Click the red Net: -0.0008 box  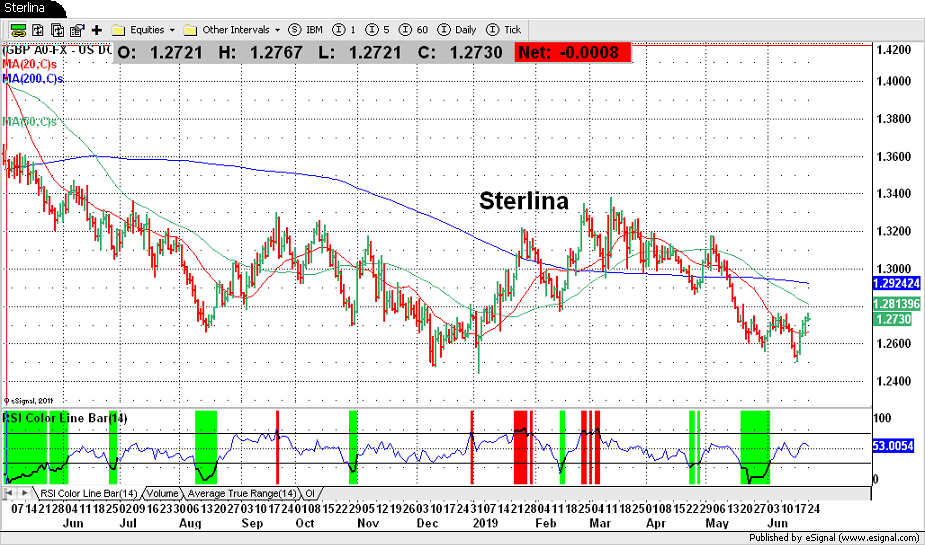coord(573,52)
